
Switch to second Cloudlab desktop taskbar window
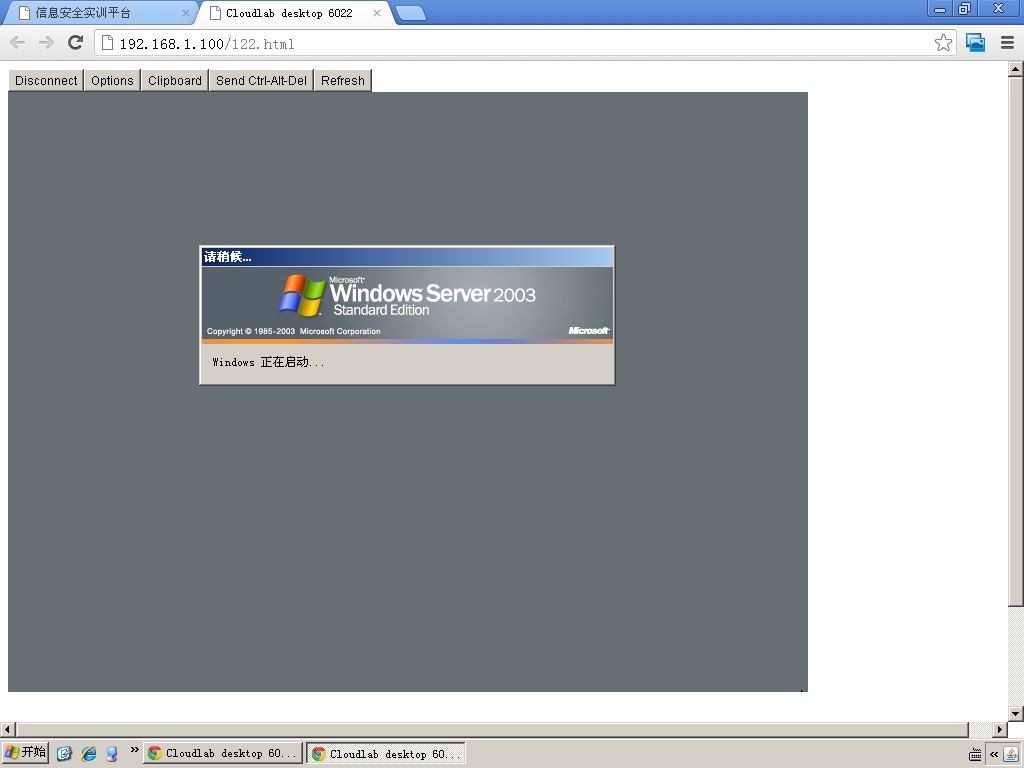pos(387,754)
